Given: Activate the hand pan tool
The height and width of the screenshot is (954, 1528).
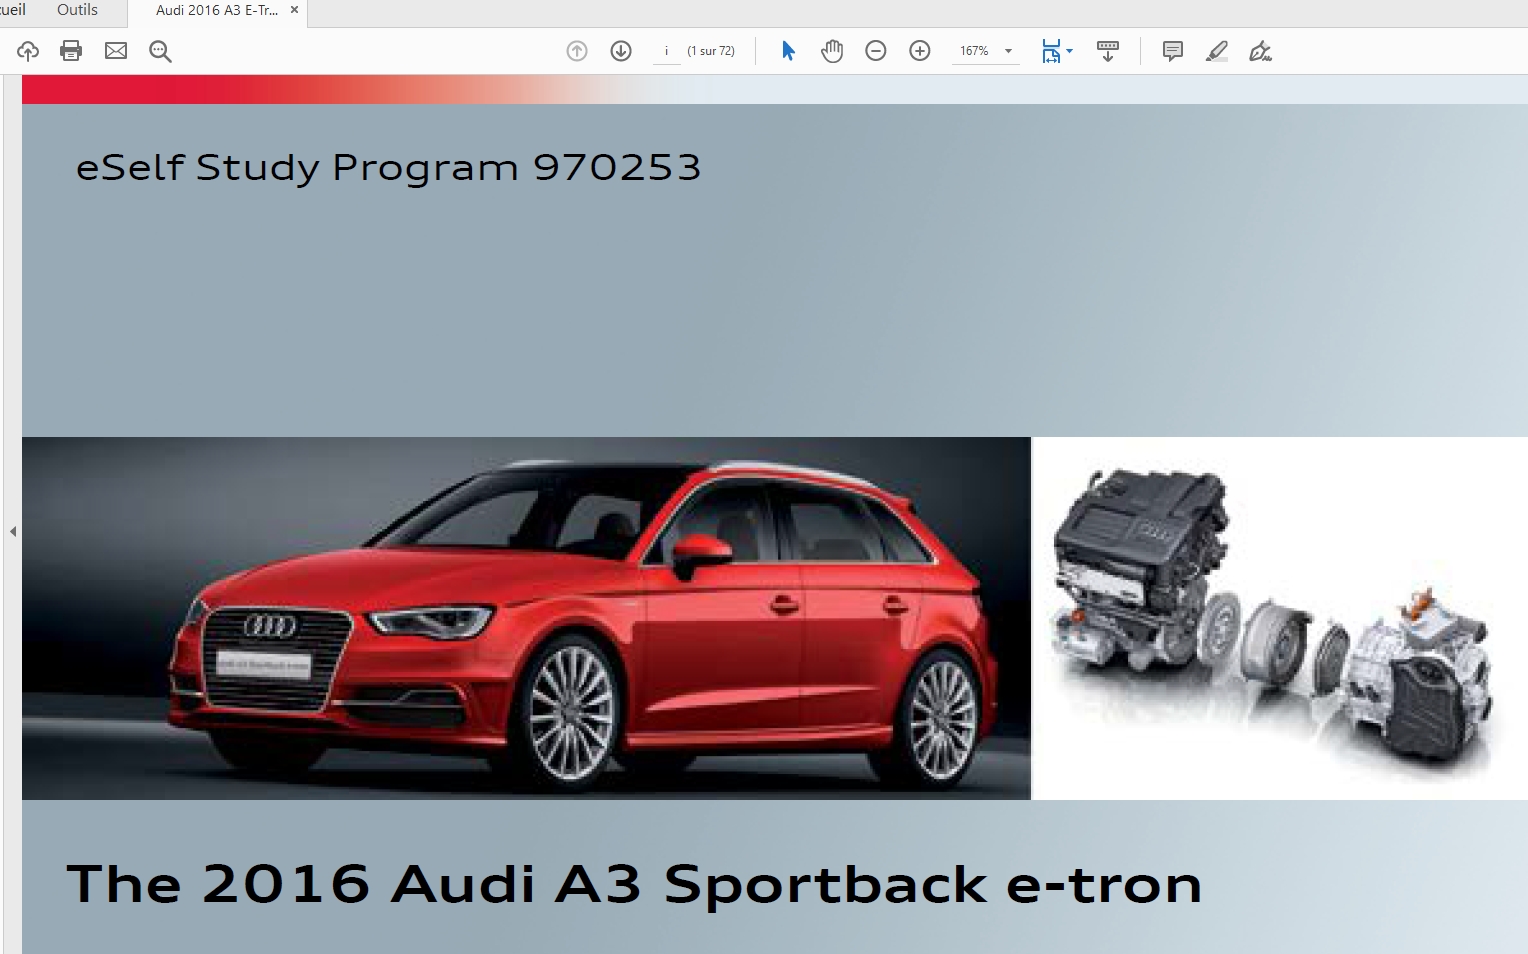Looking at the screenshot, I should pyautogui.click(x=832, y=51).
